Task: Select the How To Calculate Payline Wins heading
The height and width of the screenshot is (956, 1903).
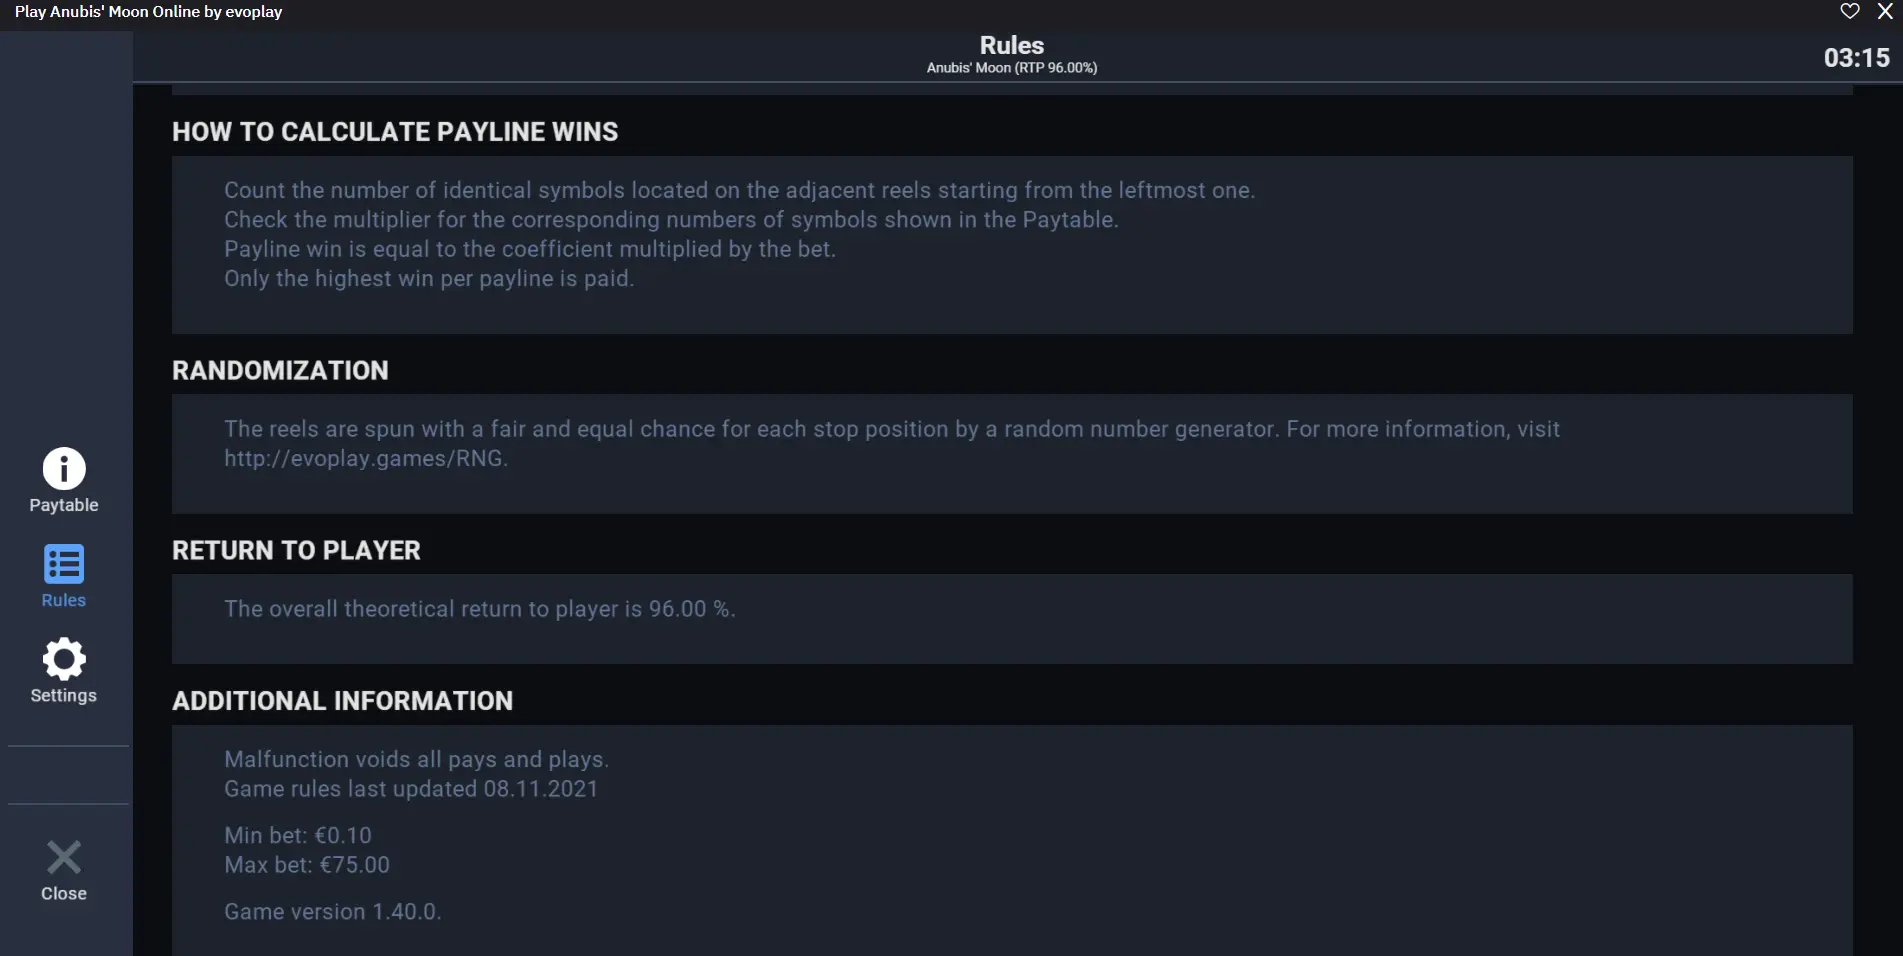Action: pyautogui.click(x=395, y=132)
